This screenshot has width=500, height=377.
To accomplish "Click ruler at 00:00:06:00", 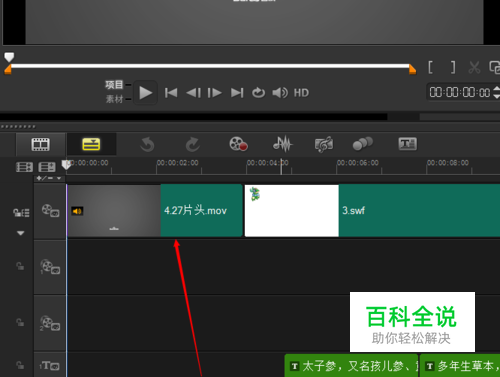I will pyautogui.click(x=357, y=163).
